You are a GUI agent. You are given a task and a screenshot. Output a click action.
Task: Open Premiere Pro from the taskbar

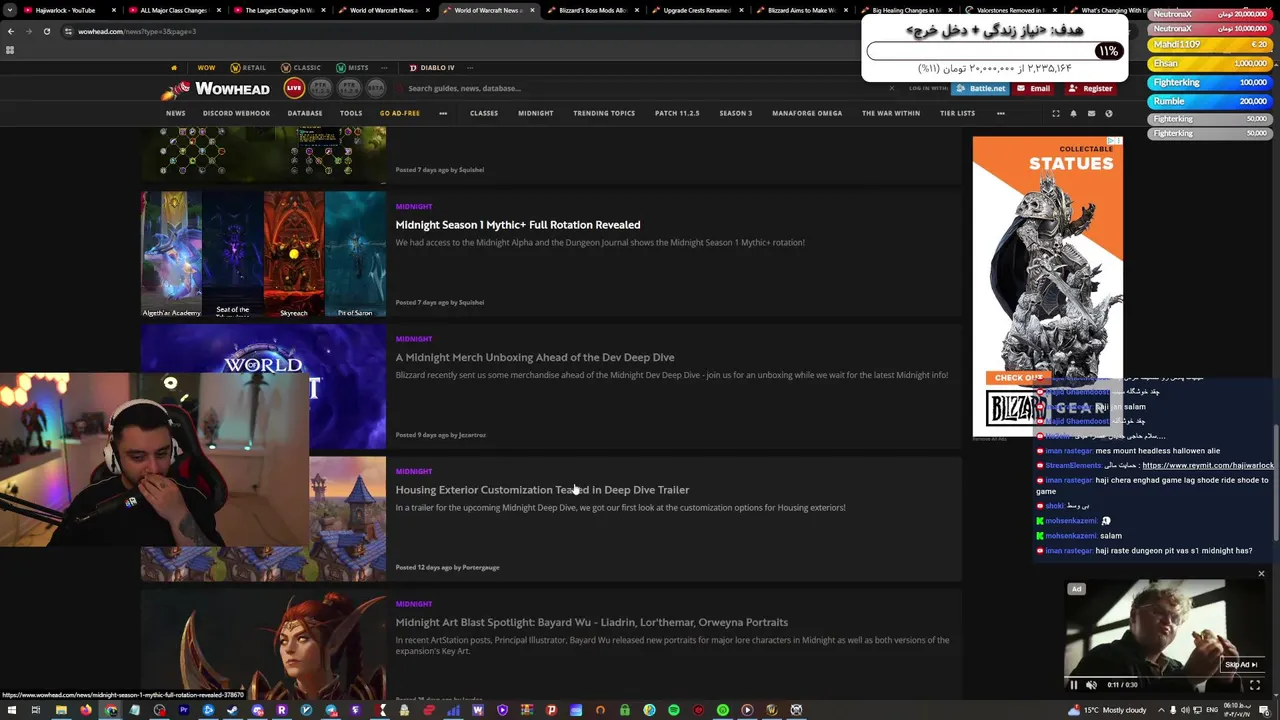184,710
